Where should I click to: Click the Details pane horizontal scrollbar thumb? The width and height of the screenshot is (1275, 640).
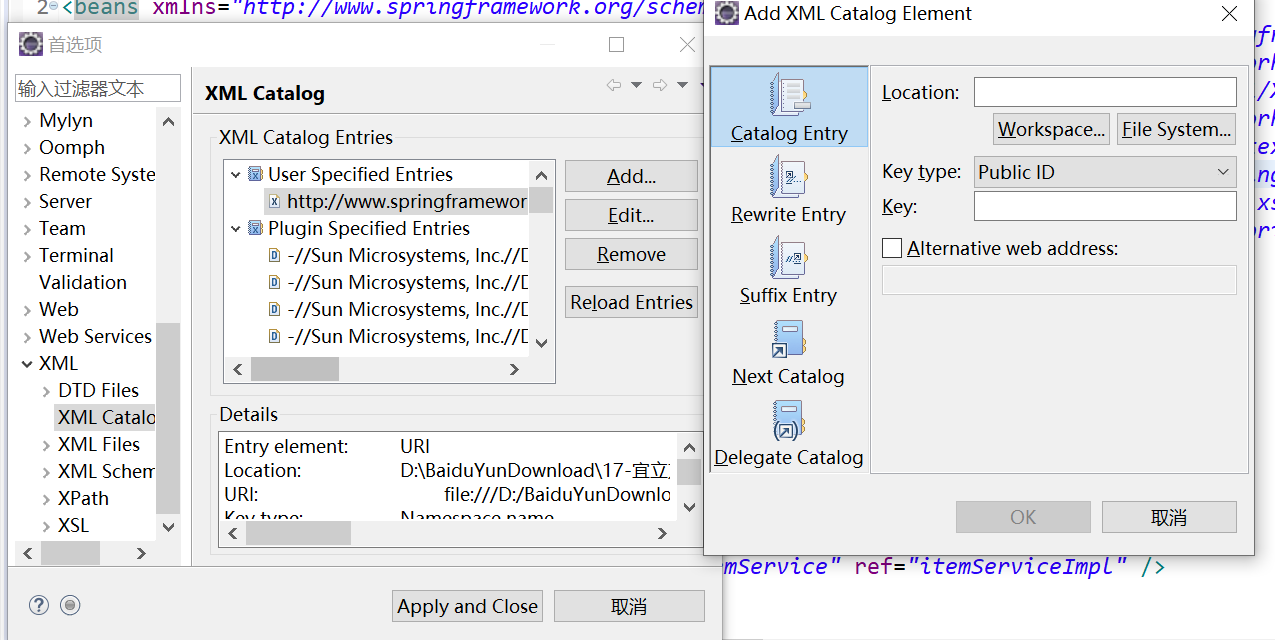click(x=298, y=533)
